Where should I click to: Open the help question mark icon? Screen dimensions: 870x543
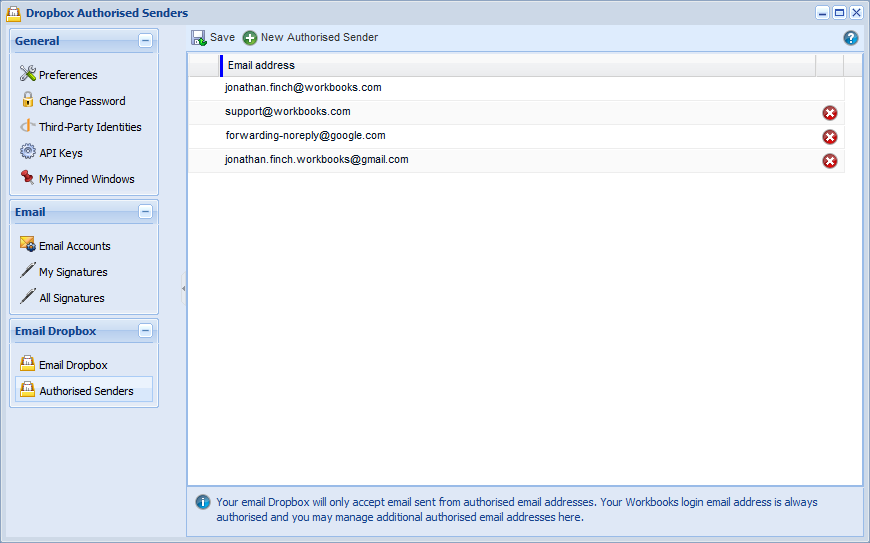(851, 38)
